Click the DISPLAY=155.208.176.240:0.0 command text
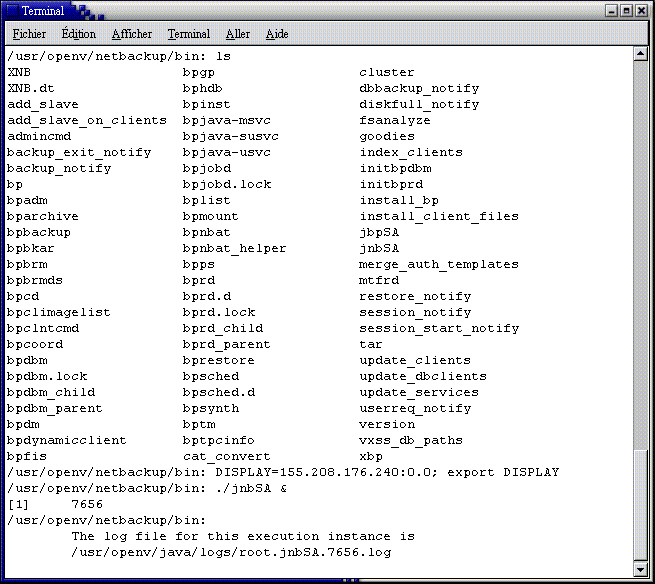Screen dimensions: 655x584 pyautogui.click(x=326, y=472)
